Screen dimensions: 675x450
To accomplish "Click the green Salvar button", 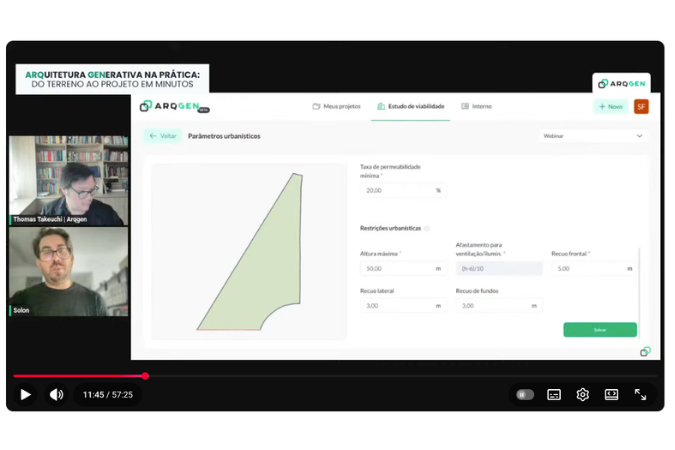I will coord(600,330).
